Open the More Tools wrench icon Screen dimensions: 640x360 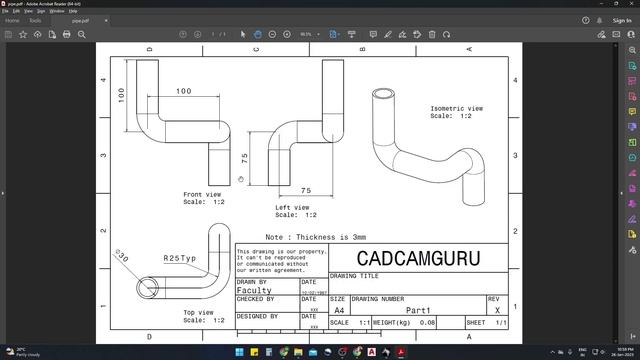pyautogui.click(x=632, y=249)
